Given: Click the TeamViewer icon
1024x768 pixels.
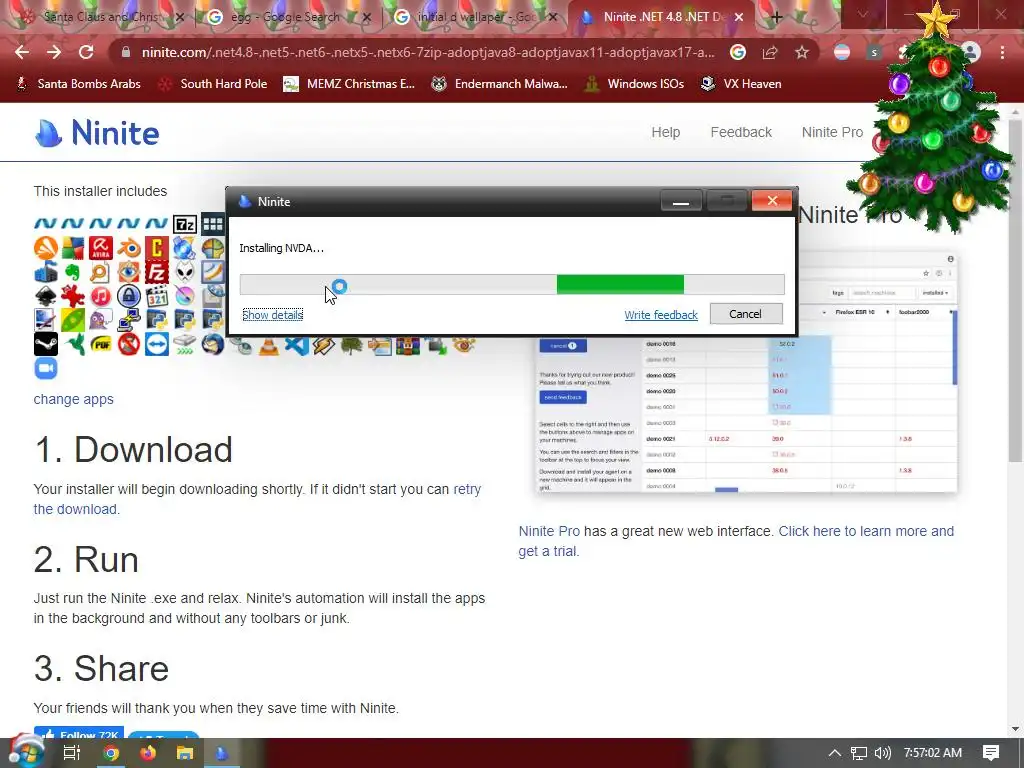Looking at the screenshot, I should pyautogui.click(x=157, y=344).
